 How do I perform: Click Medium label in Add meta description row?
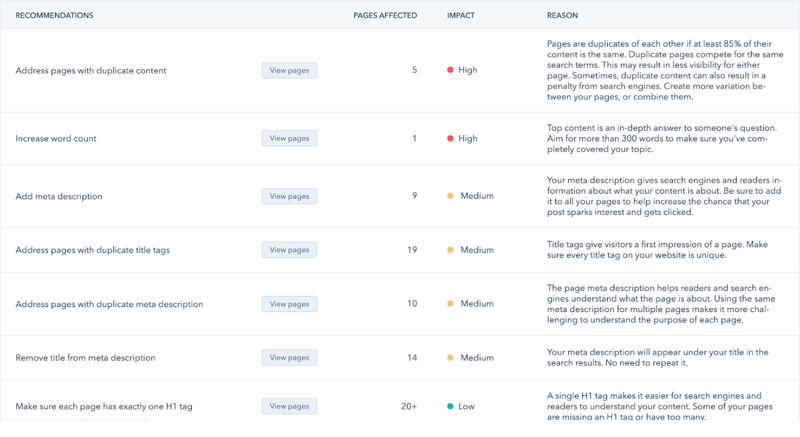tap(477, 196)
